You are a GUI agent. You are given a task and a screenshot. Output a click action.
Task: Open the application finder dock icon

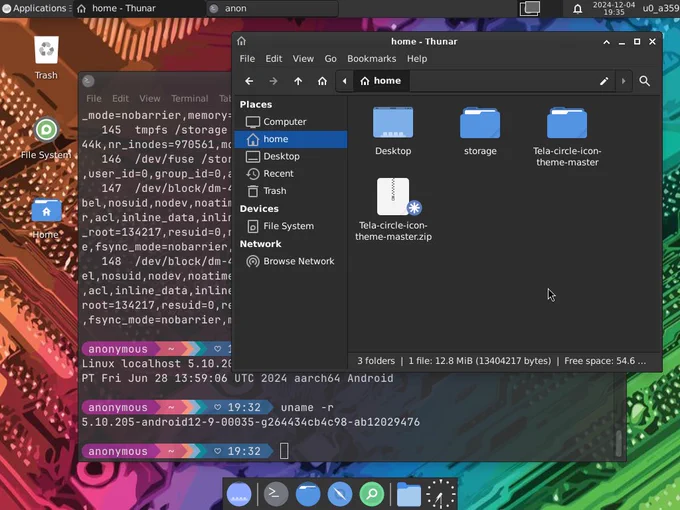tap(372, 494)
